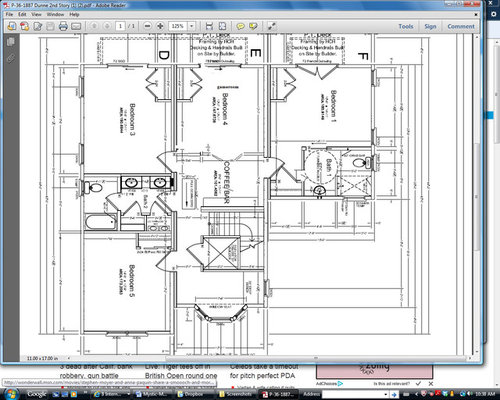
Task: Expand the Comment pane
Action: coord(461,26)
